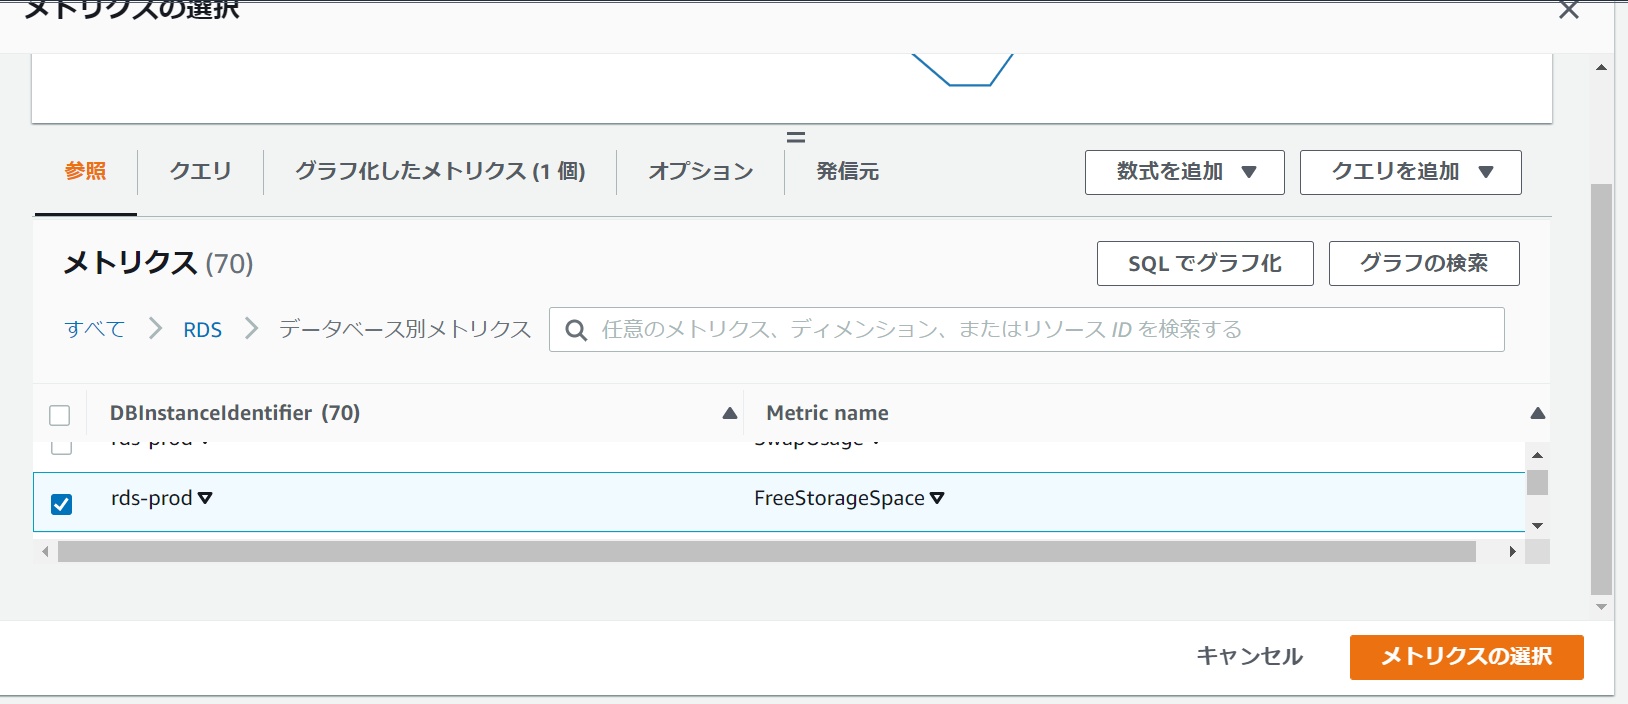1628x704 pixels.
Task: Click the Metric name column header
Action: (x=828, y=413)
